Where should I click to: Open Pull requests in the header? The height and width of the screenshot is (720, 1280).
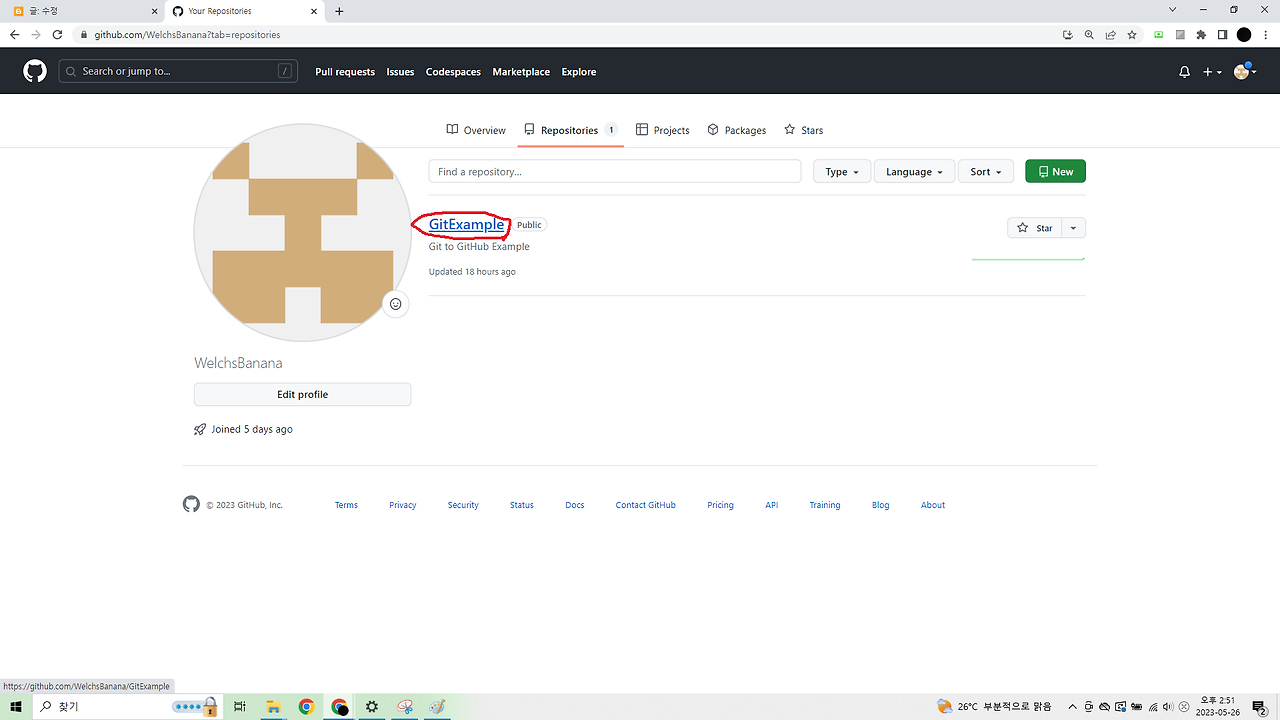pyautogui.click(x=345, y=72)
